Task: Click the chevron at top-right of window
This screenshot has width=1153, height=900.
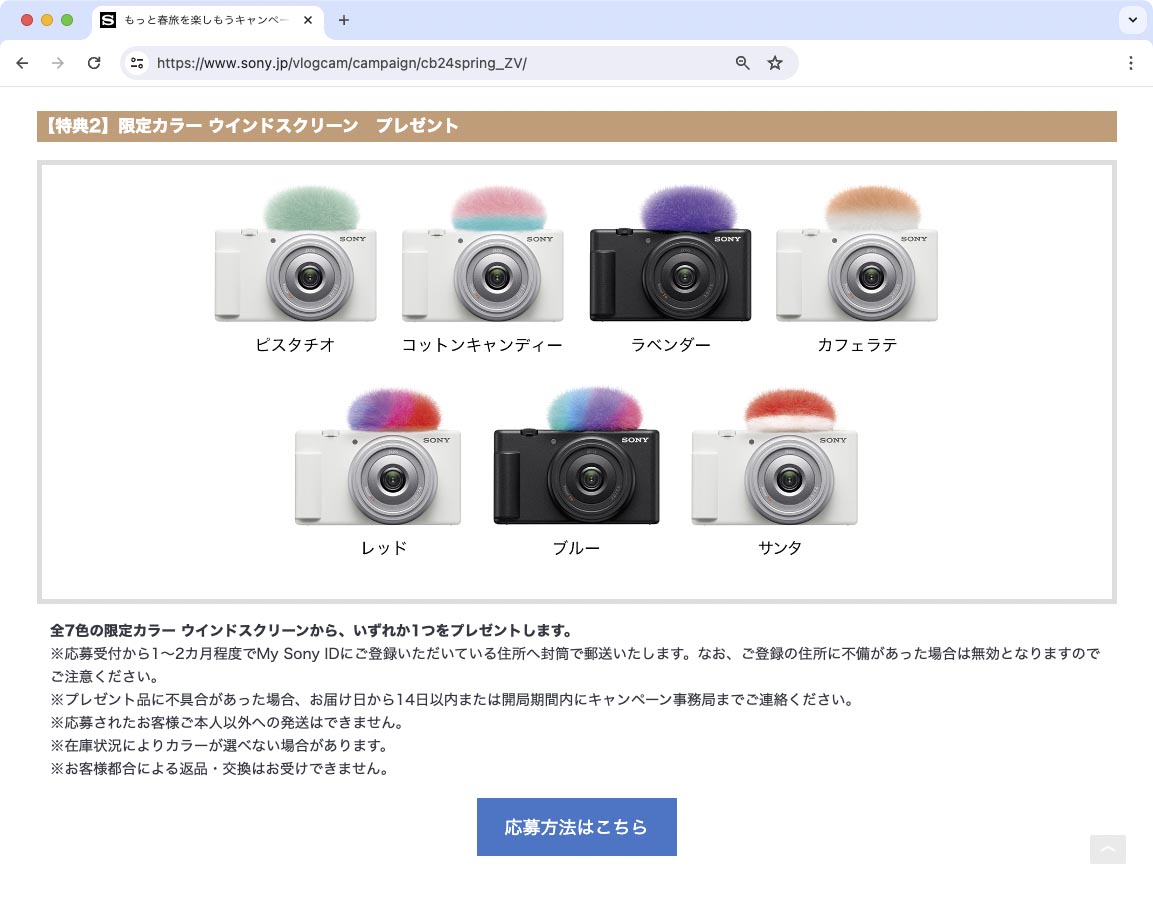Action: point(1132,20)
